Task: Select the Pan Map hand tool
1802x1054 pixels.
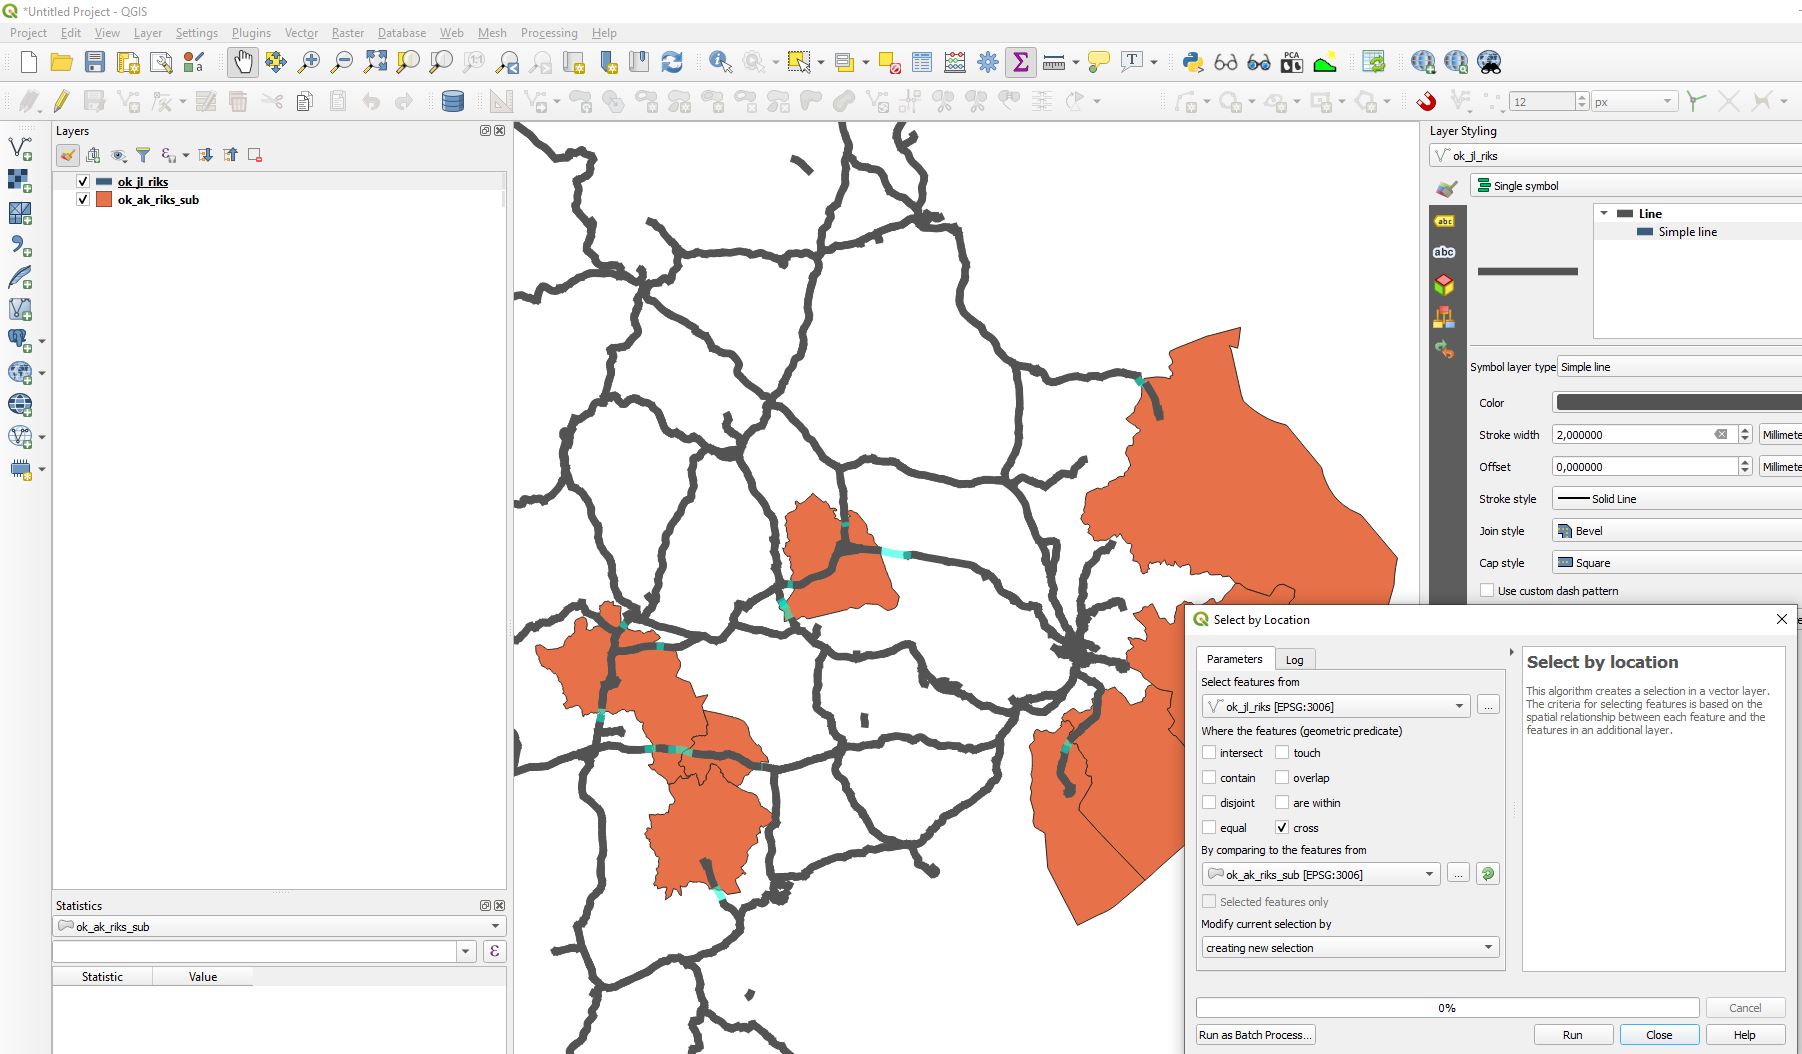Action: (243, 62)
